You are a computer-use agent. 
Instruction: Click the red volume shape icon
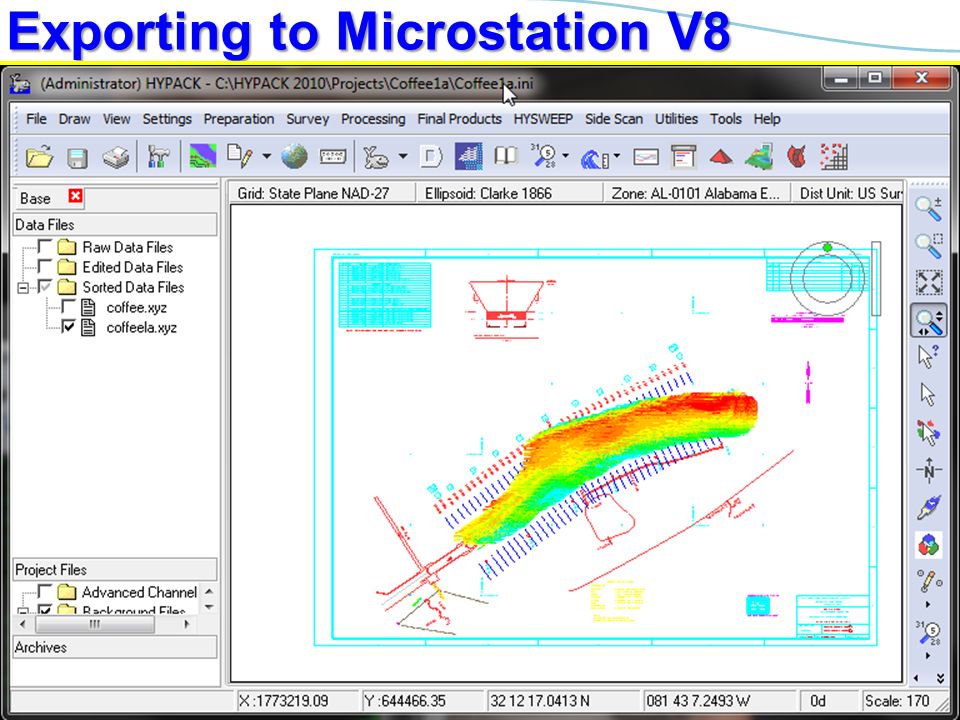click(x=797, y=157)
